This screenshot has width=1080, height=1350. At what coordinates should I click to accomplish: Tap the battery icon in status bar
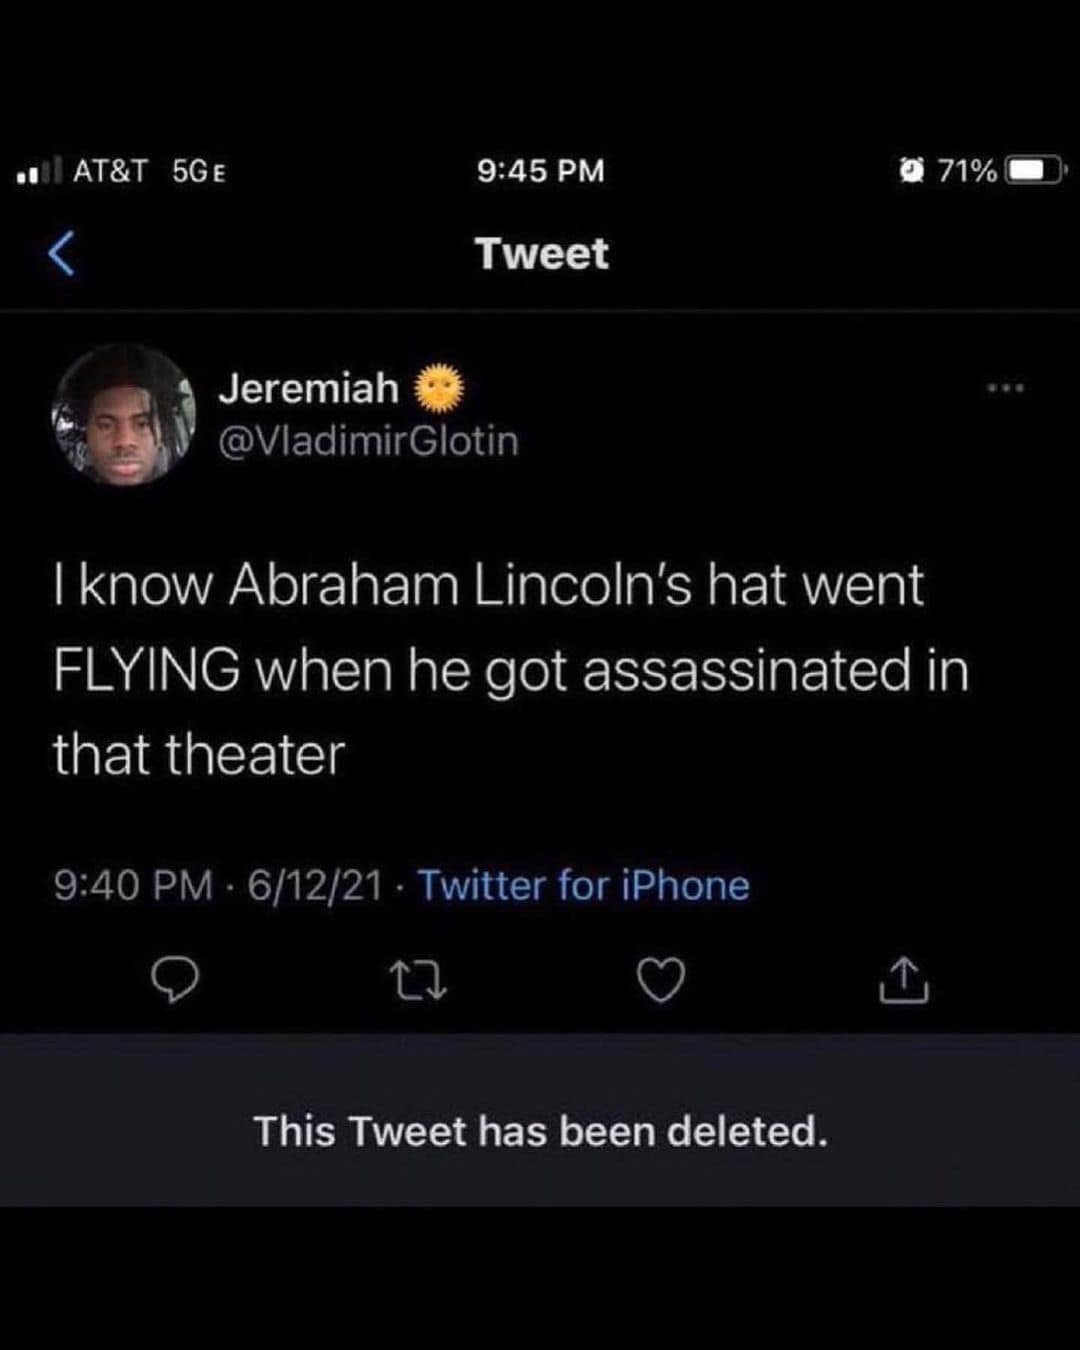click(1036, 171)
